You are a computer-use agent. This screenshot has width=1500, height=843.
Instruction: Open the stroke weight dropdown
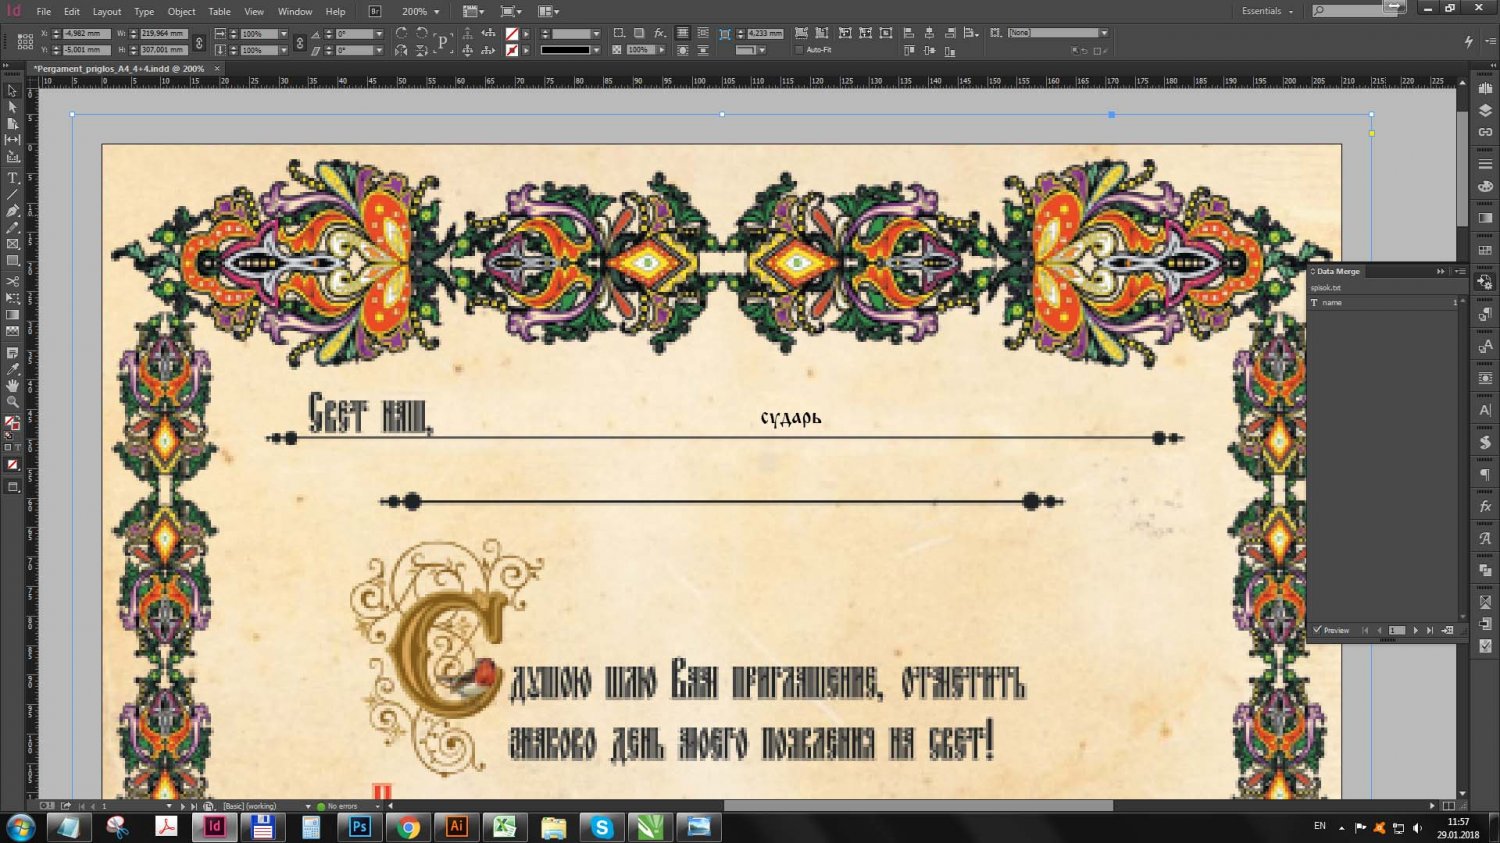tap(596, 34)
